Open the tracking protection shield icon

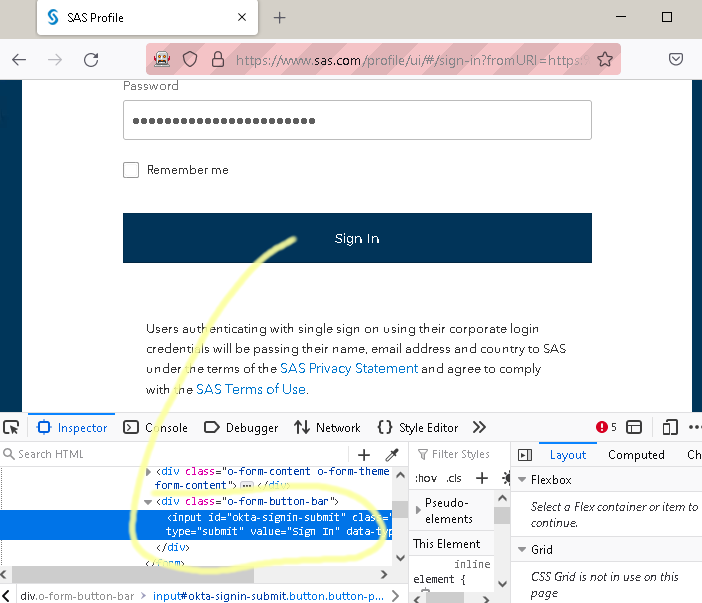pos(190,59)
